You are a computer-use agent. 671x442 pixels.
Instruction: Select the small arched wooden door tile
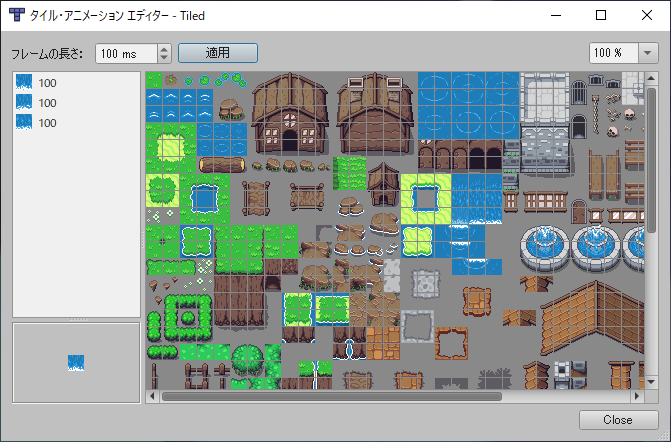[x=579, y=211]
